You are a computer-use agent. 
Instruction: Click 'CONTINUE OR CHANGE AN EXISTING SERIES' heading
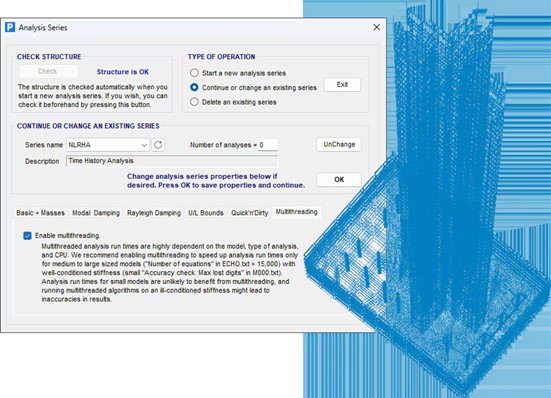88,126
